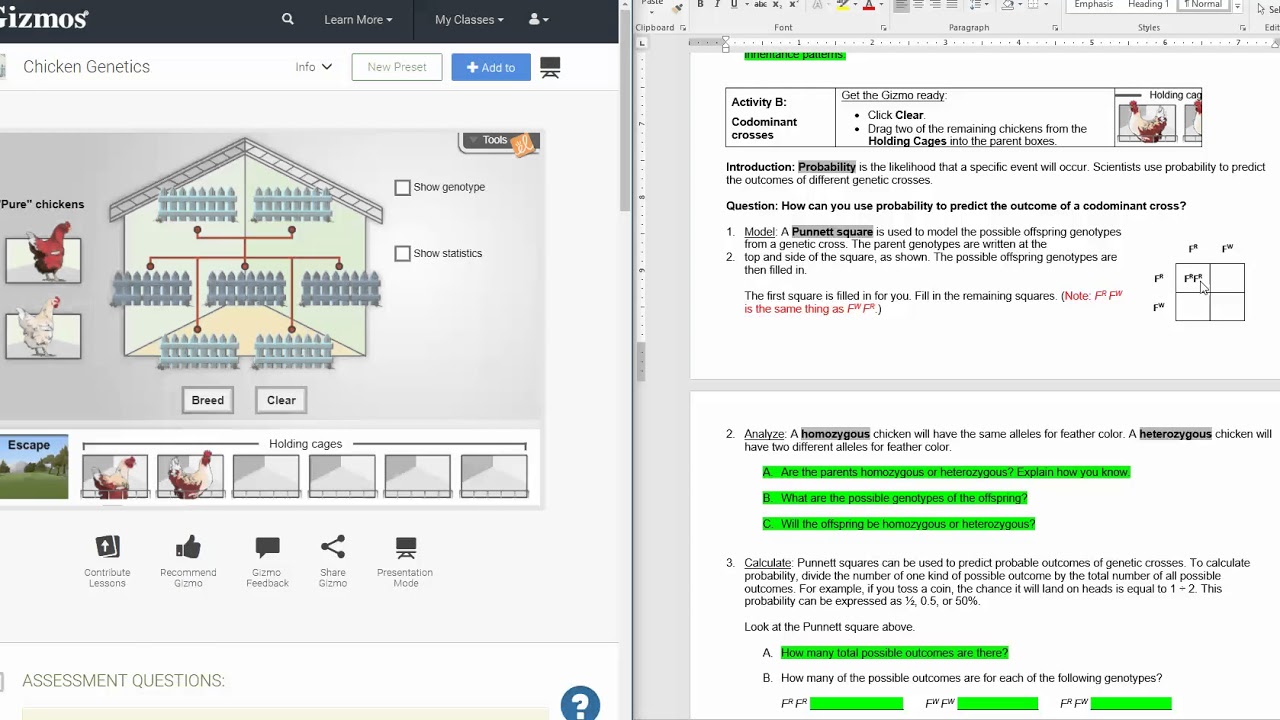The width and height of the screenshot is (1280, 720).
Task: Apply strikethrough formatting in Word
Action: click(x=760, y=4)
